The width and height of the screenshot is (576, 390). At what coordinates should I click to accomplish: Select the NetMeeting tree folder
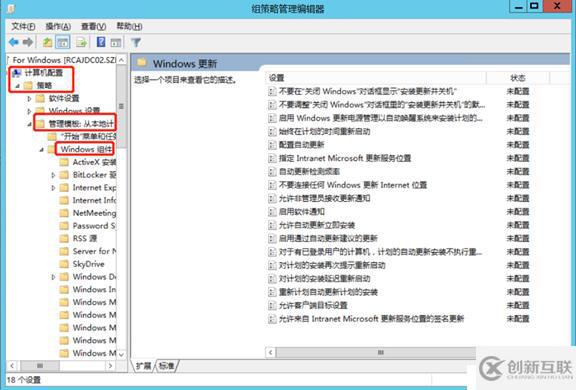94,213
